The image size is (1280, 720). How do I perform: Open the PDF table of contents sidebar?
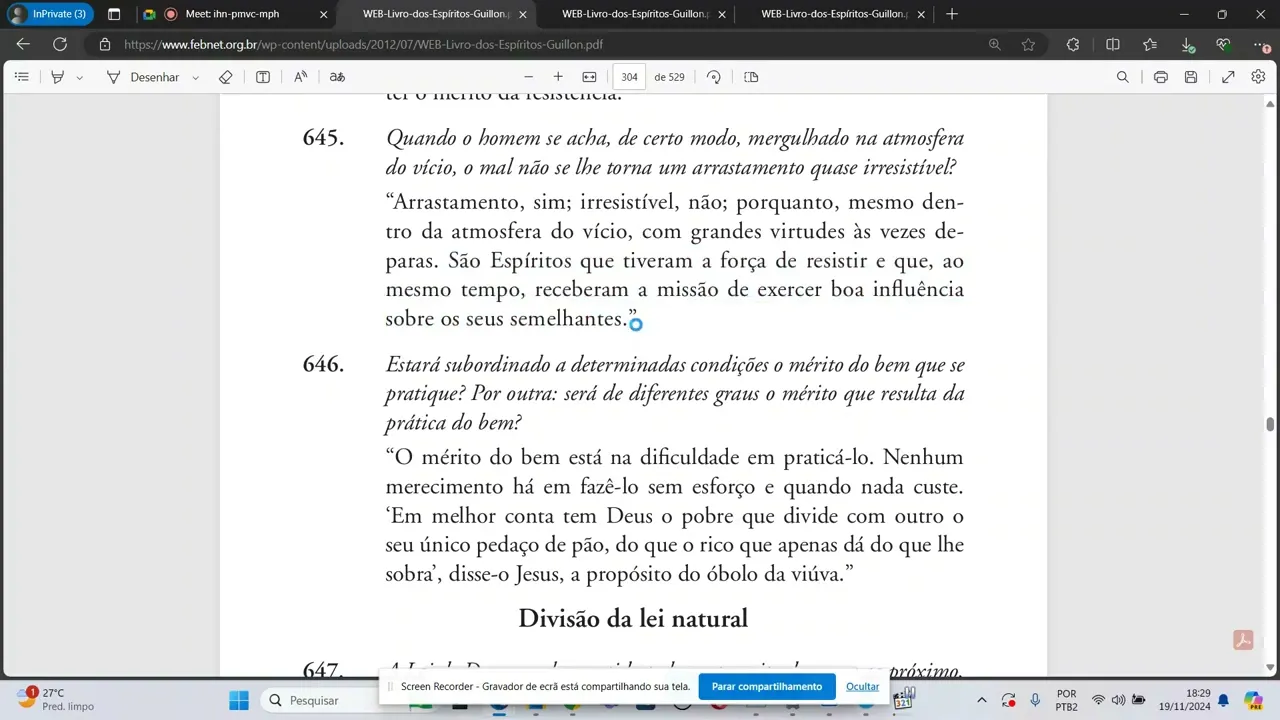22,77
